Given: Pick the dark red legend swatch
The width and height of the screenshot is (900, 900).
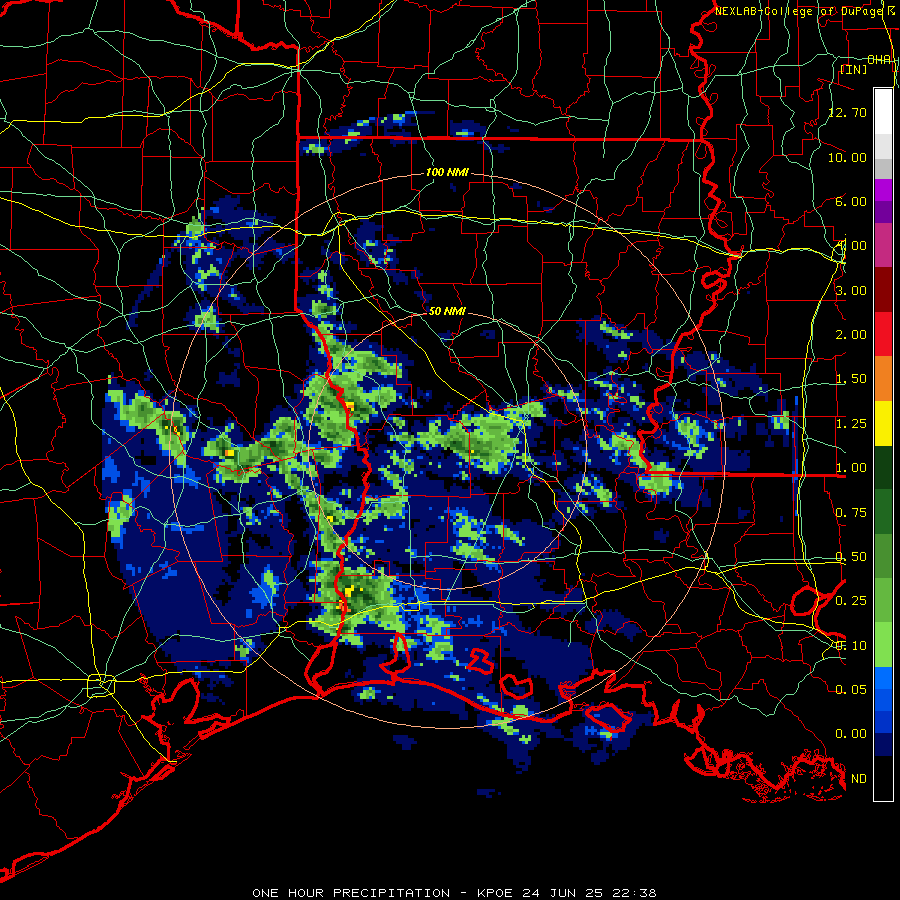Looking at the screenshot, I should 883,290.
